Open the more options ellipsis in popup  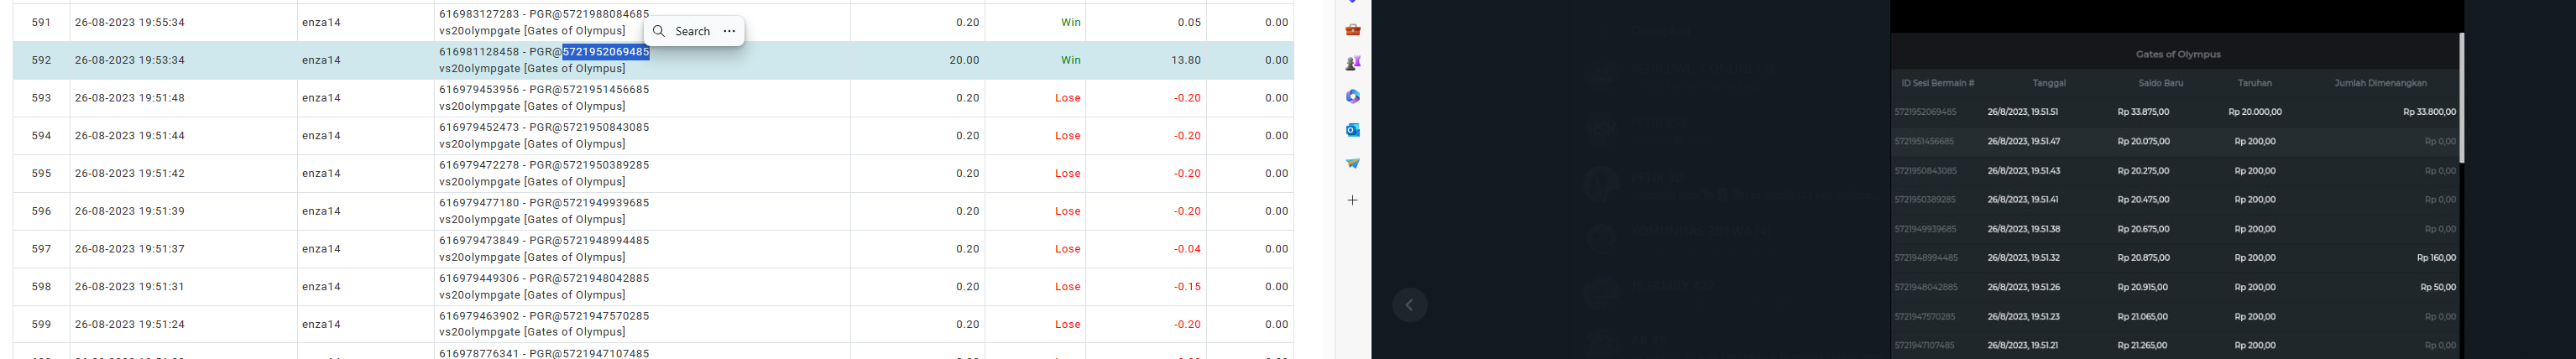(x=729, y=31)
